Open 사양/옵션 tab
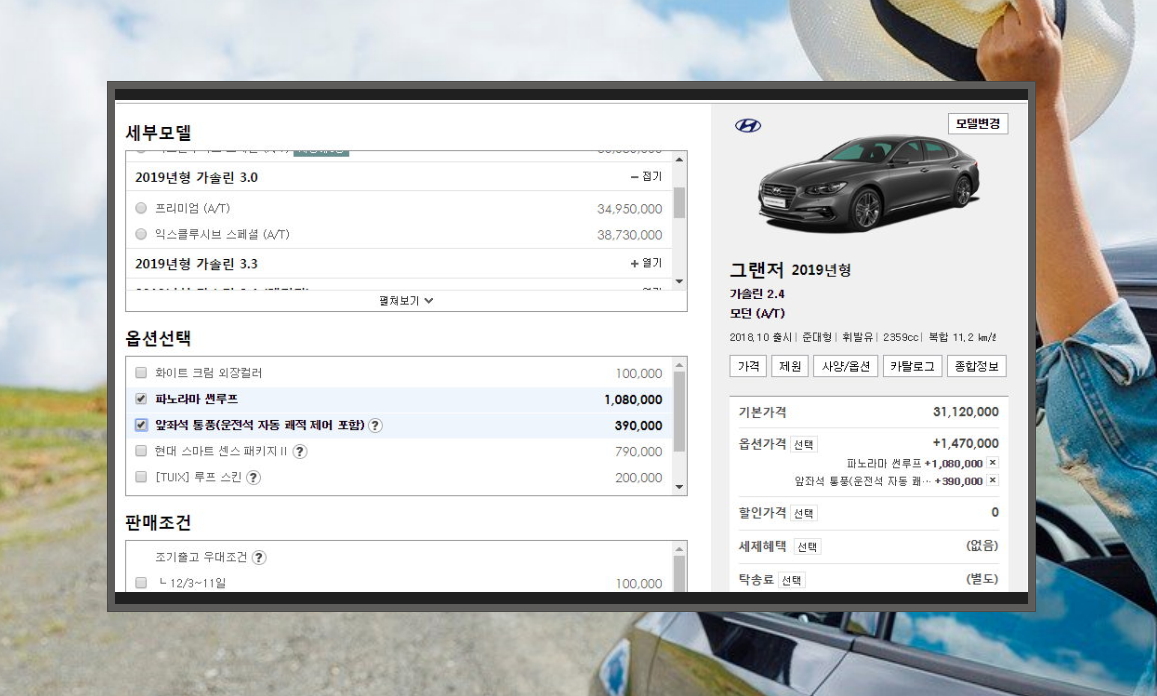 point(846,366)
